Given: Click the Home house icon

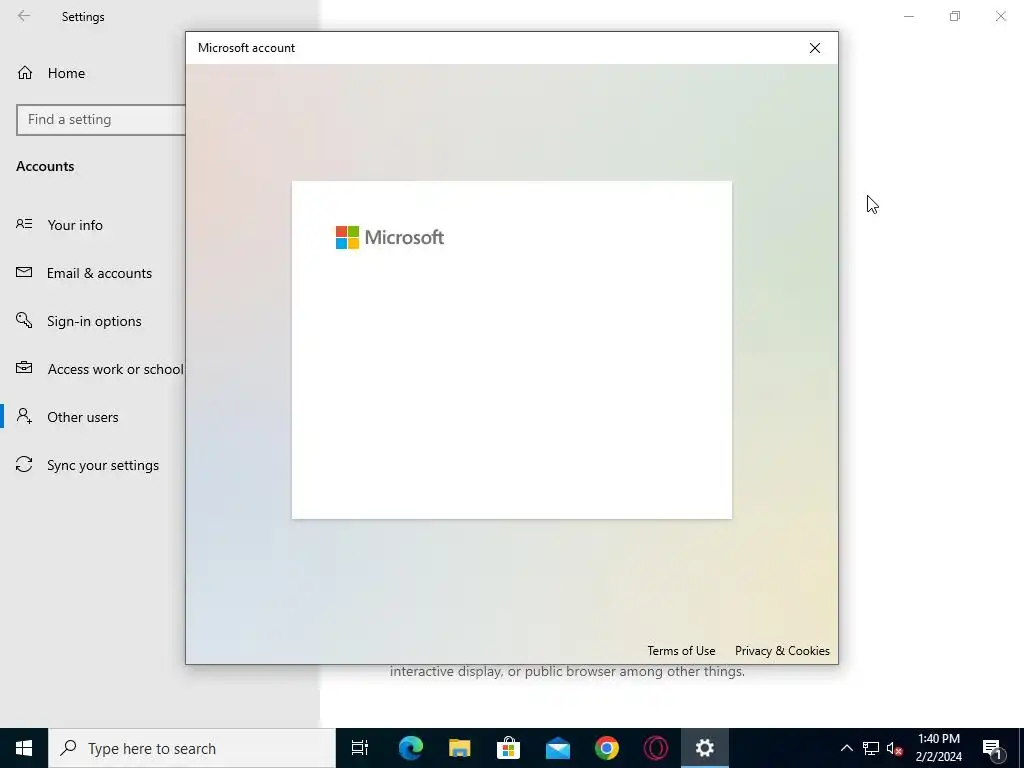Looking at the screenshot, I should tap(25, 72).
